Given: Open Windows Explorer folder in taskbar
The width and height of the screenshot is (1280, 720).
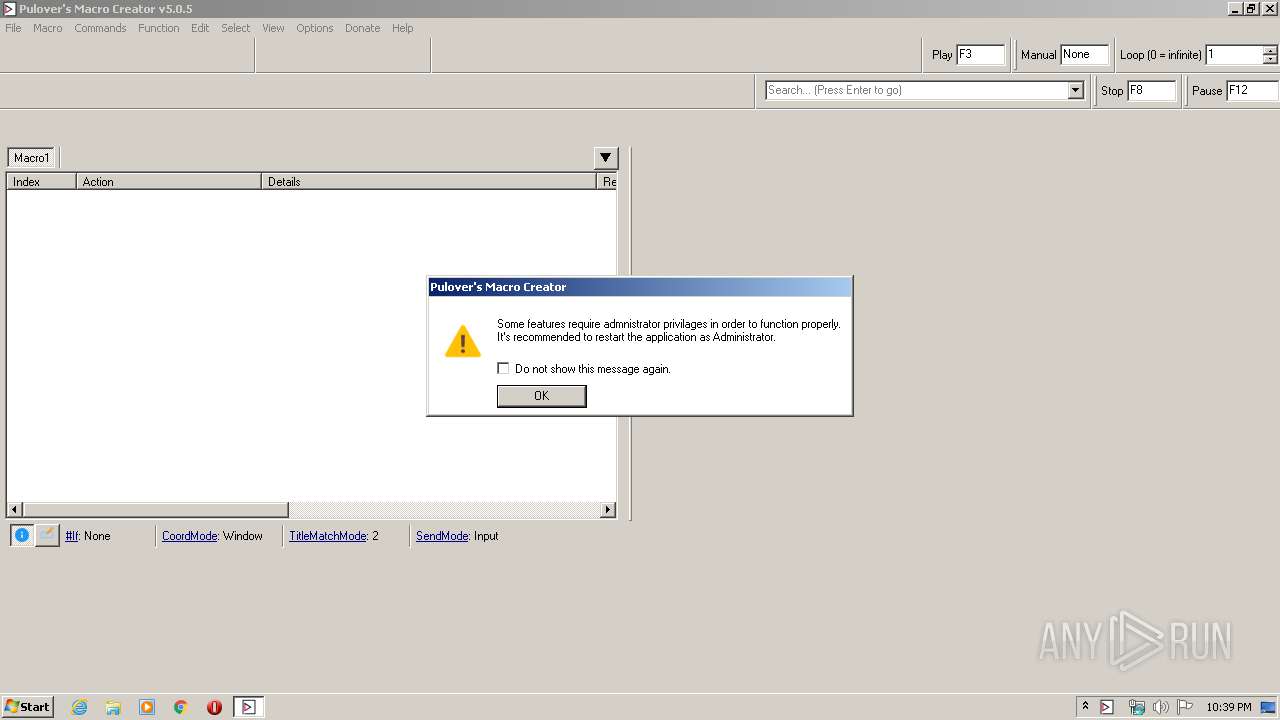Looking at the screenshot, I should point(113,707).
